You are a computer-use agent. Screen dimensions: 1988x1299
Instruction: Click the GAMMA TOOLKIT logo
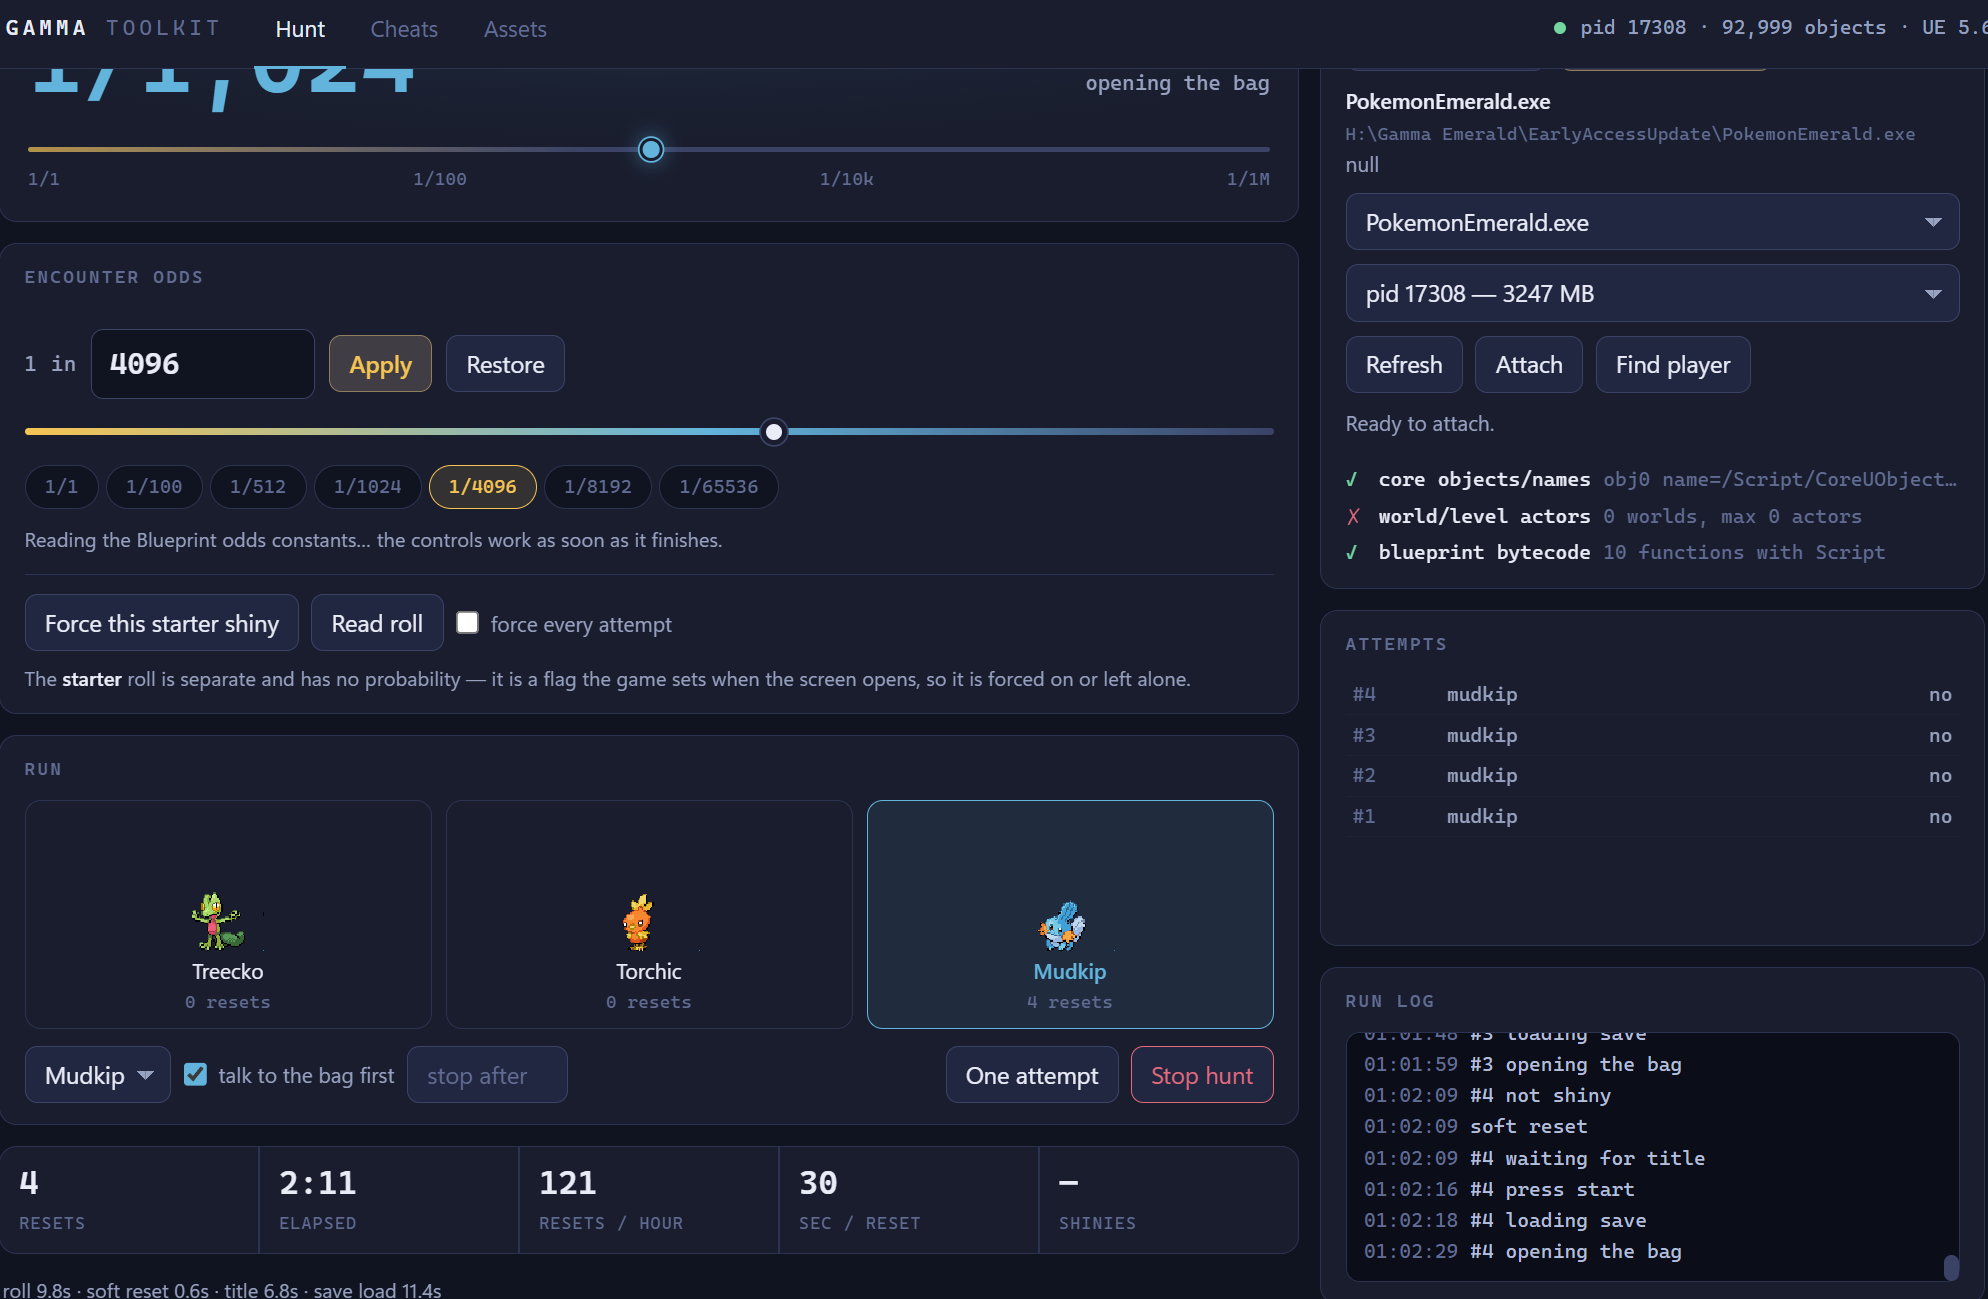tap(113, 28)
